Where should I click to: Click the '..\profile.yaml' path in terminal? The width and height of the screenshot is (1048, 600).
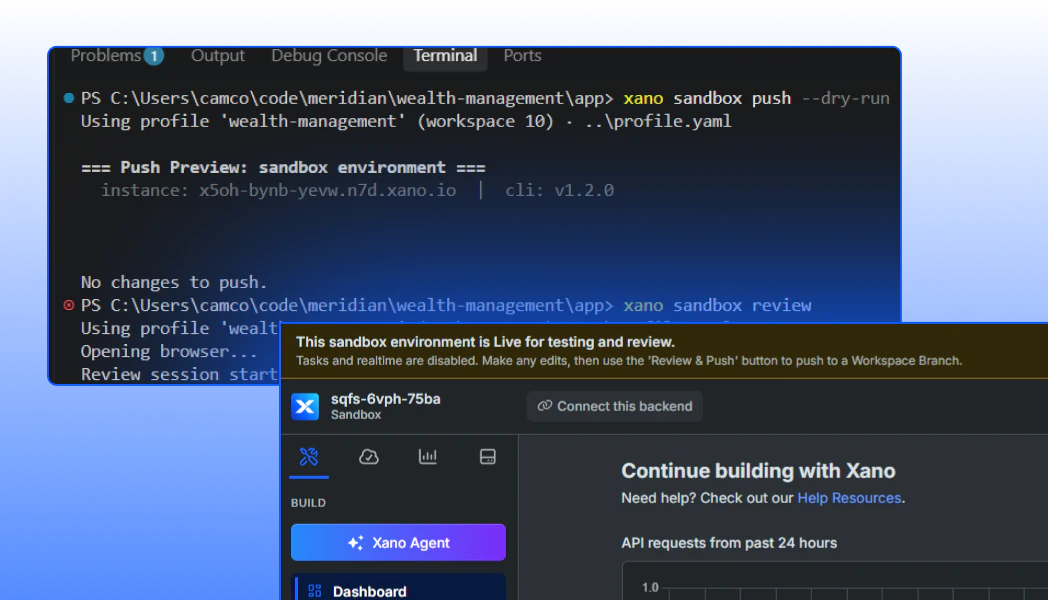click(657, 122)
